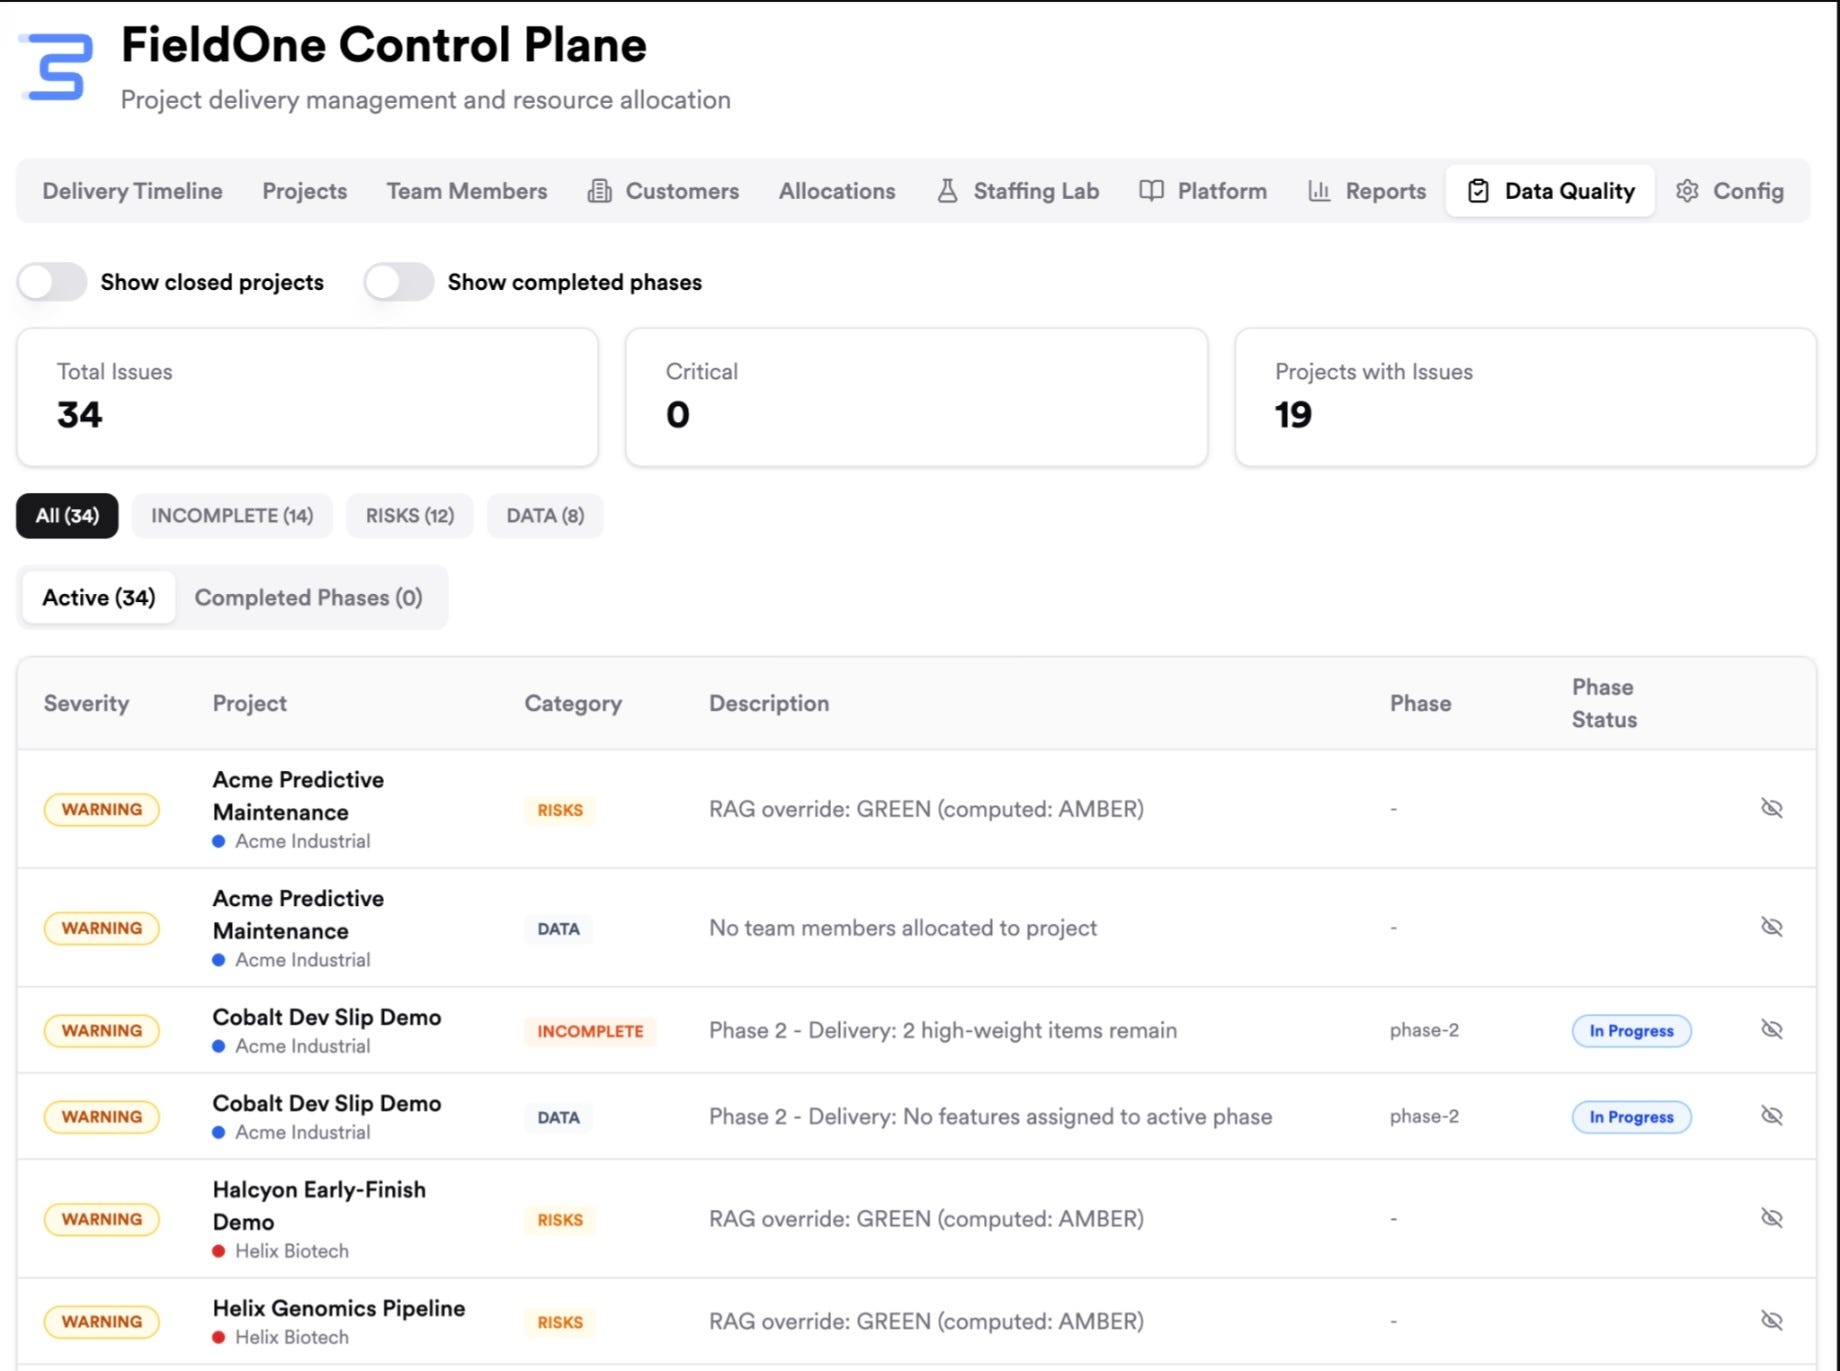Open Staffing Lab via its flask icon
Image resolution: width=1840 pixels, height=1371 pixels.
pos(947,191)
